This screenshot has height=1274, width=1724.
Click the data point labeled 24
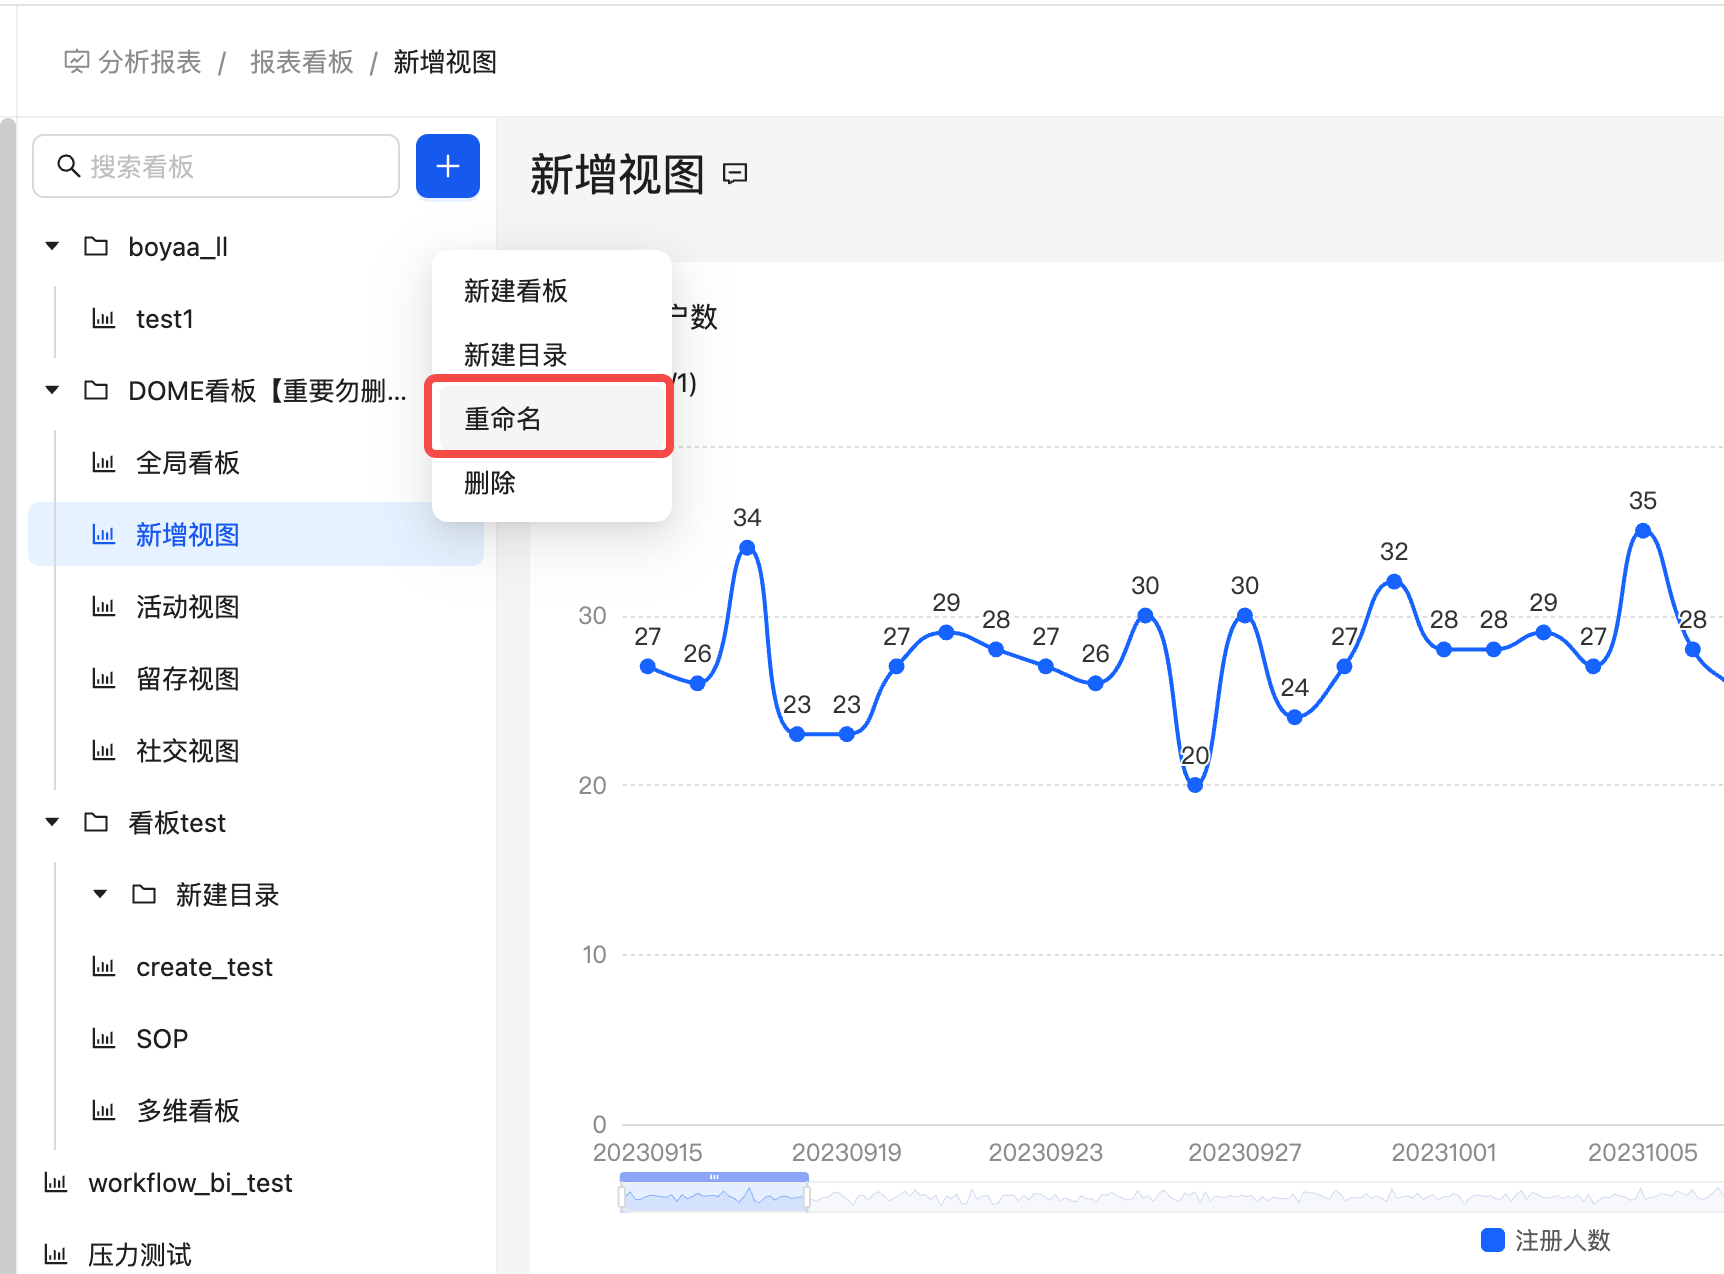click(1294, 717)
